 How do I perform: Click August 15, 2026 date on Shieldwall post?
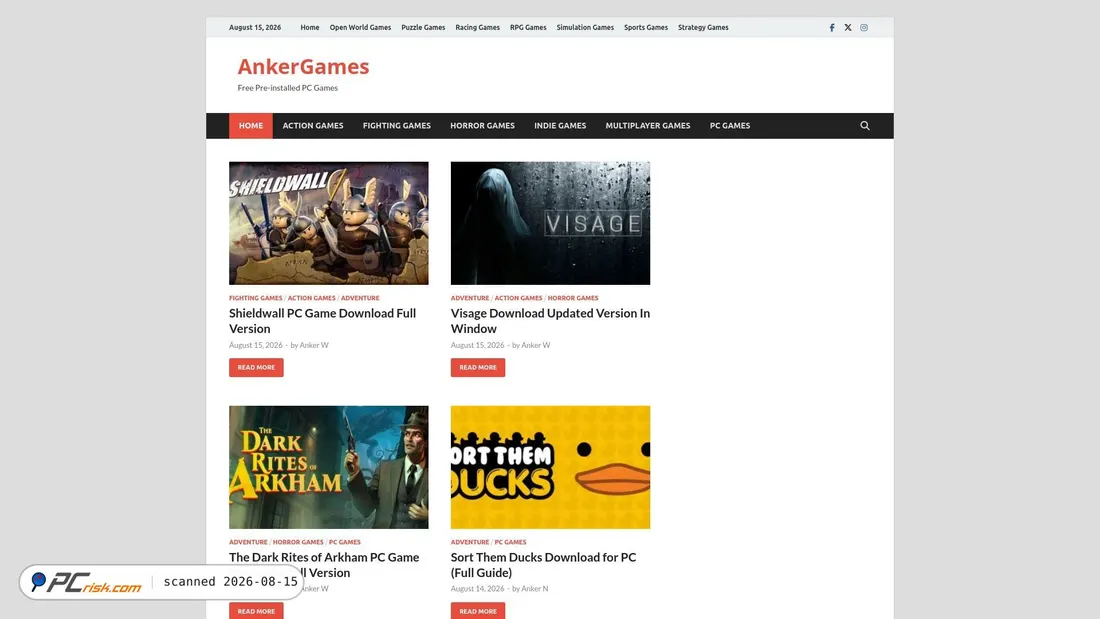click(255, 345)
